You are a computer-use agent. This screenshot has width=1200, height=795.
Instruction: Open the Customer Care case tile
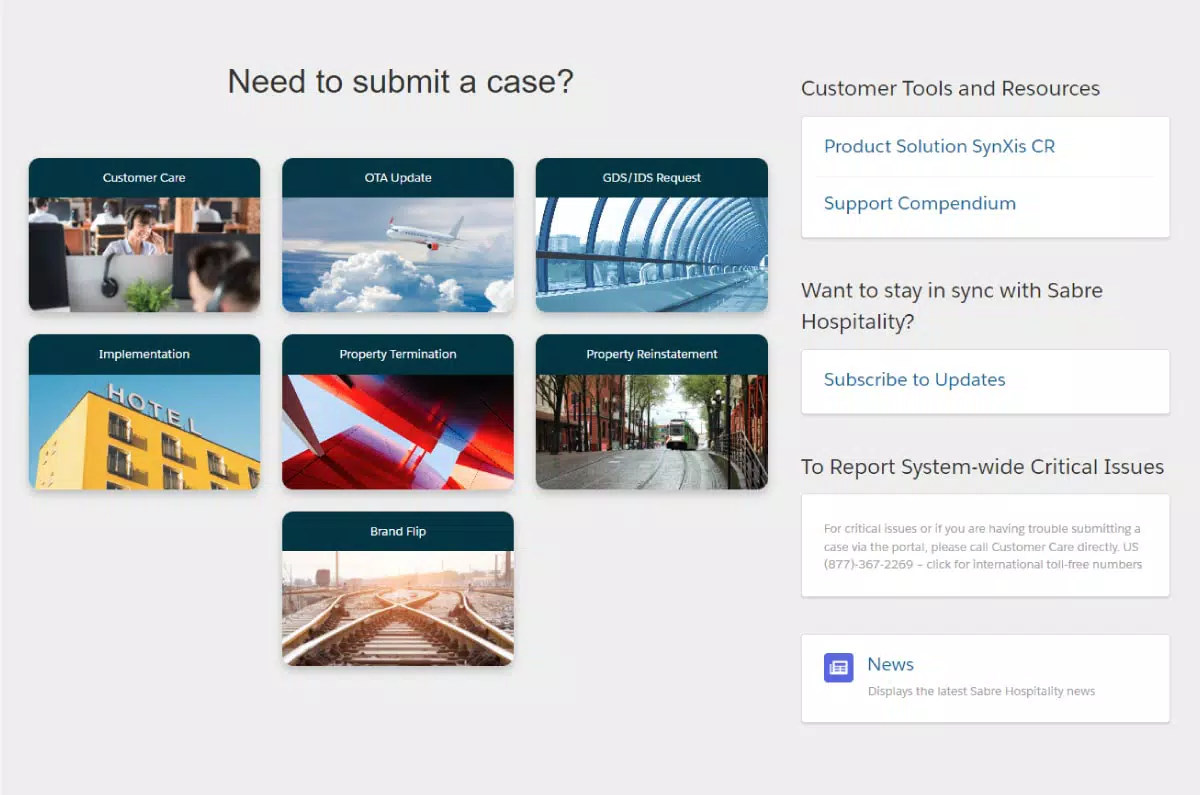point(144,235)
